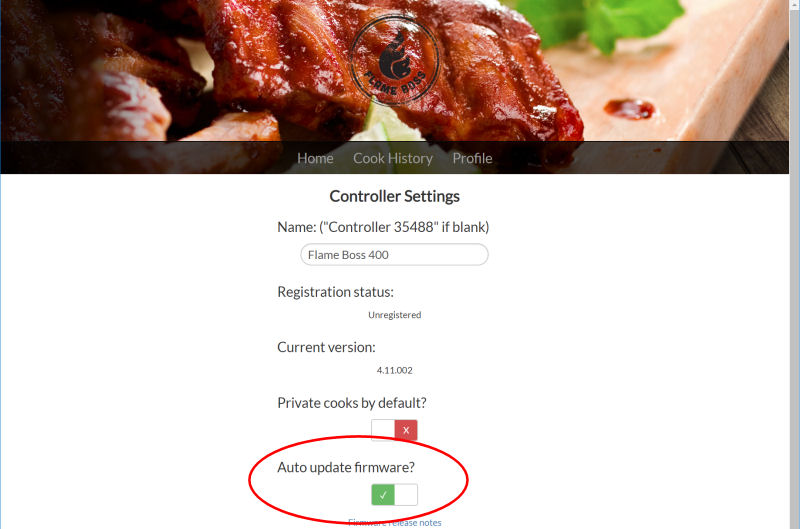Go to Cook History page

(x=393, y=158)
